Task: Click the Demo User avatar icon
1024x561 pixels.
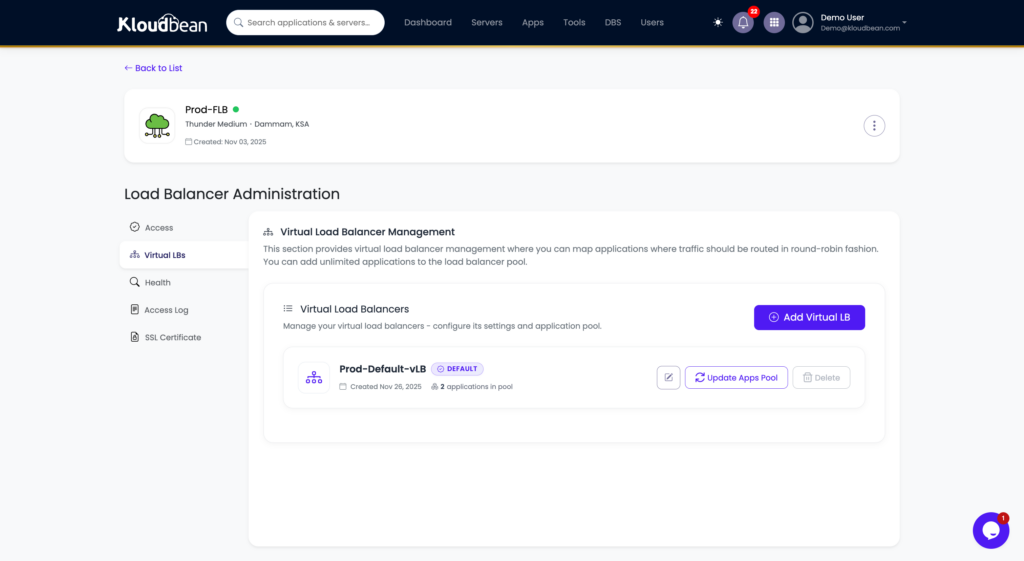Action: click(x=803, y=22)
